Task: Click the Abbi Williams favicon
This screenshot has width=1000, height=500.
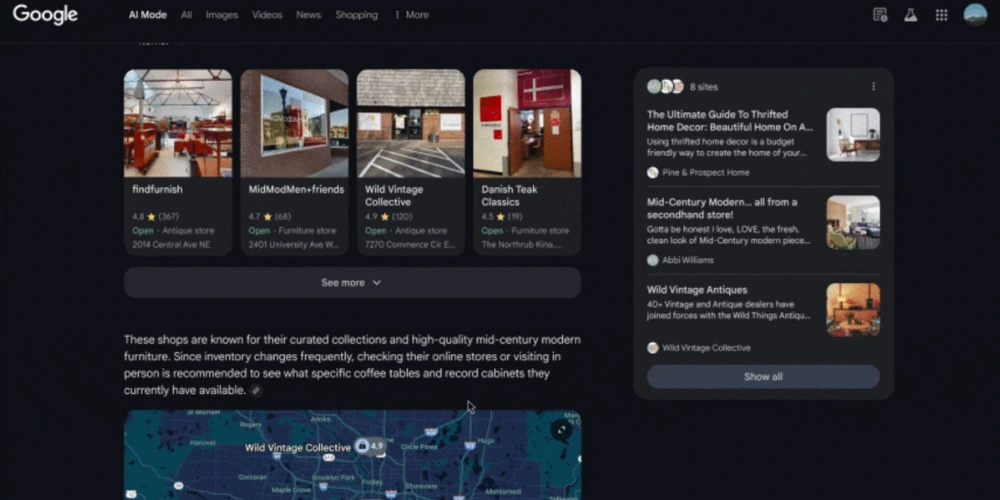Action: (x=652, y=260)
